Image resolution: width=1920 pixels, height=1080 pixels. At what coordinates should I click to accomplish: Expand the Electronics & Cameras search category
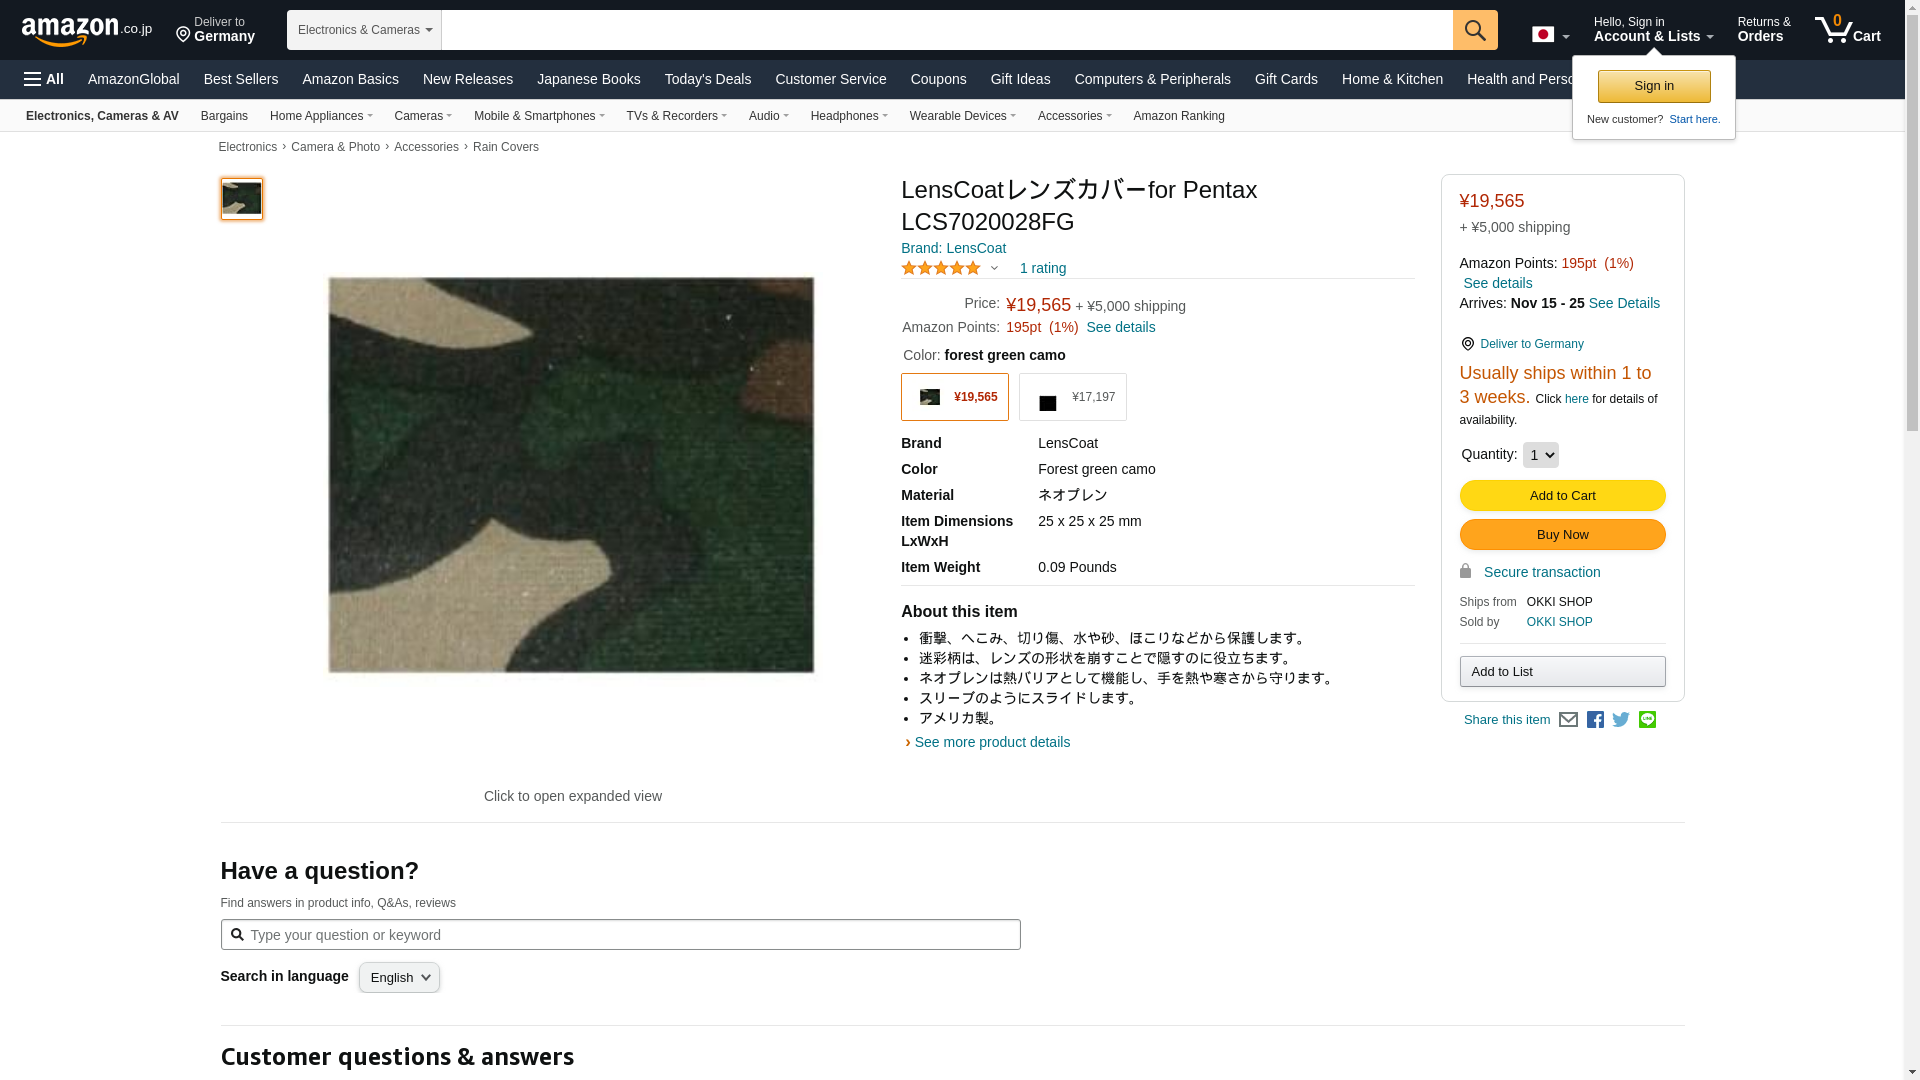364,30
